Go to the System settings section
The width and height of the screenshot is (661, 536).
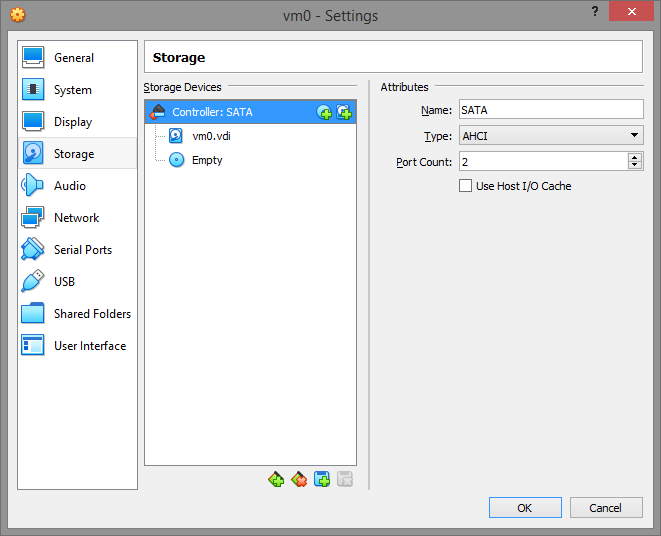(x=73, y=90)
